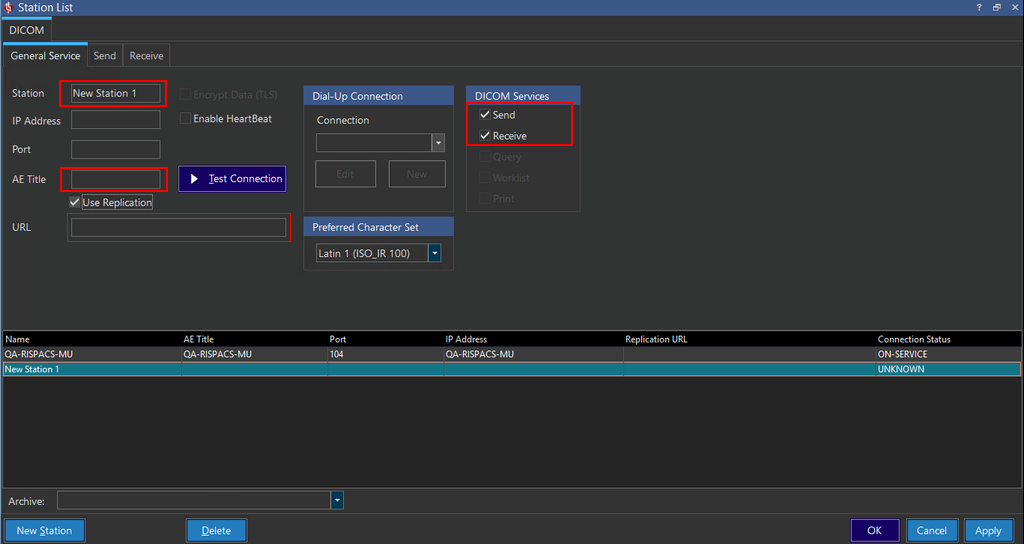Viewport: 1024px width, 544px height.
Task: Uncheck the Receive DICOM service
Action: [x=485, y=136]
